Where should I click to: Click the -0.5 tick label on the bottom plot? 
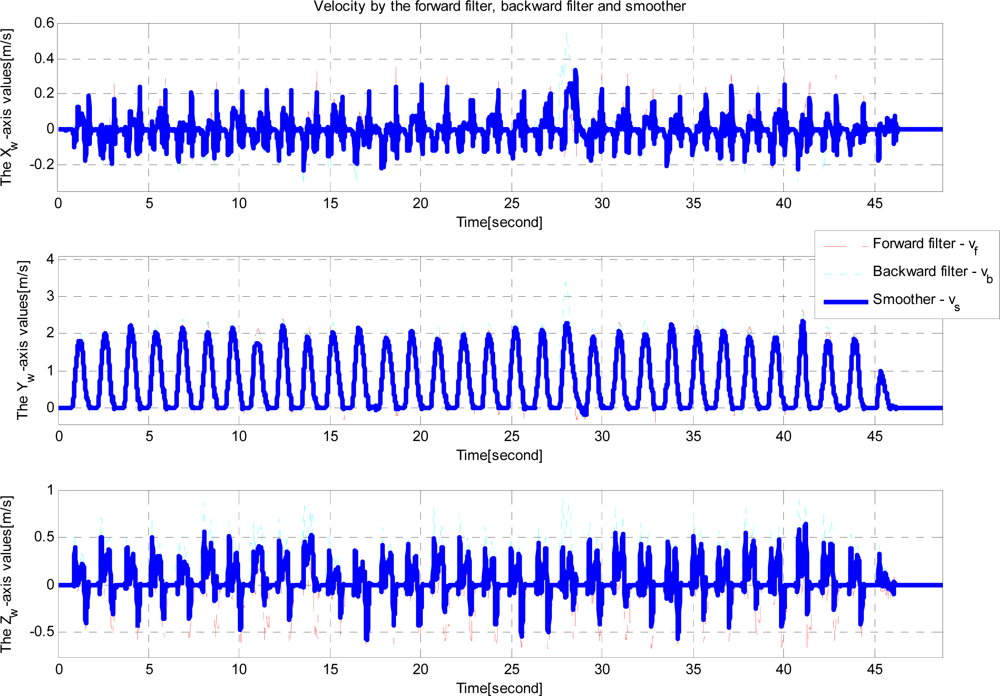pyautogui.click(x=41, y=632)
